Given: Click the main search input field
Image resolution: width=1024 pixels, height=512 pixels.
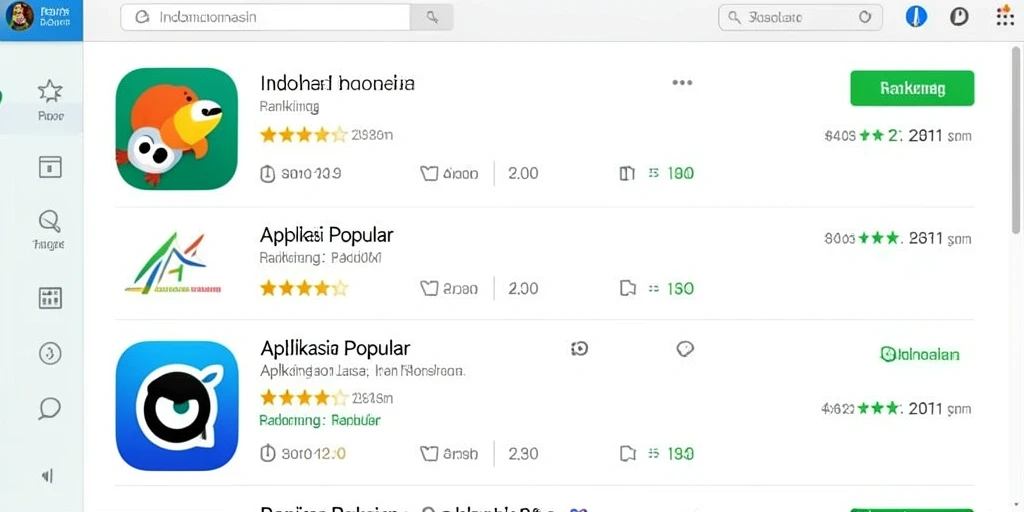Looking at the screenshot, I should (x=265, y=18).
